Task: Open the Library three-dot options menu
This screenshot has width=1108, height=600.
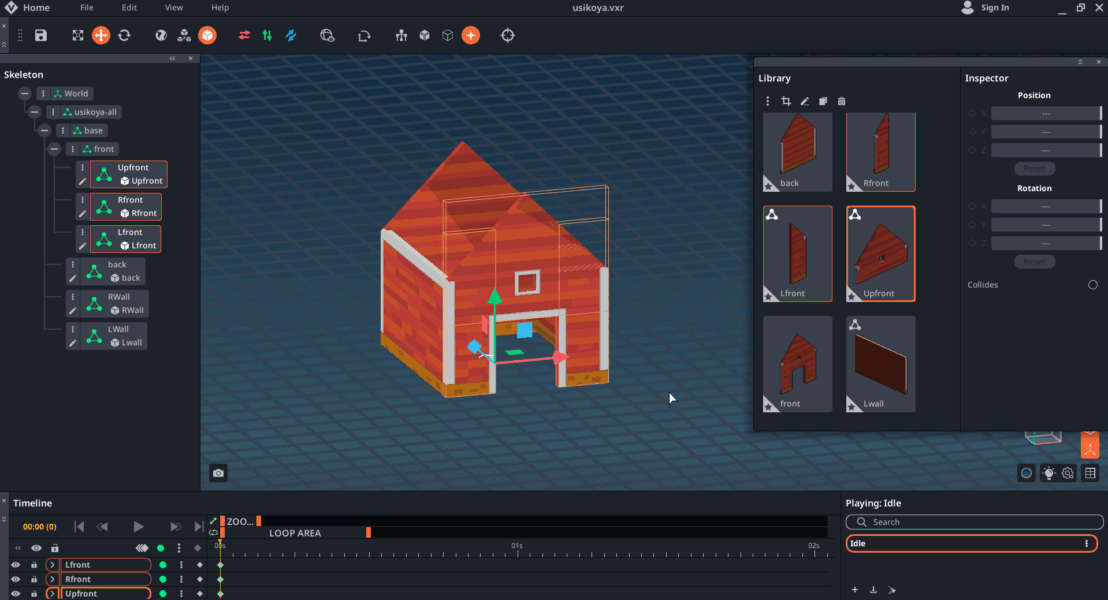Action: tap(767, 101)
